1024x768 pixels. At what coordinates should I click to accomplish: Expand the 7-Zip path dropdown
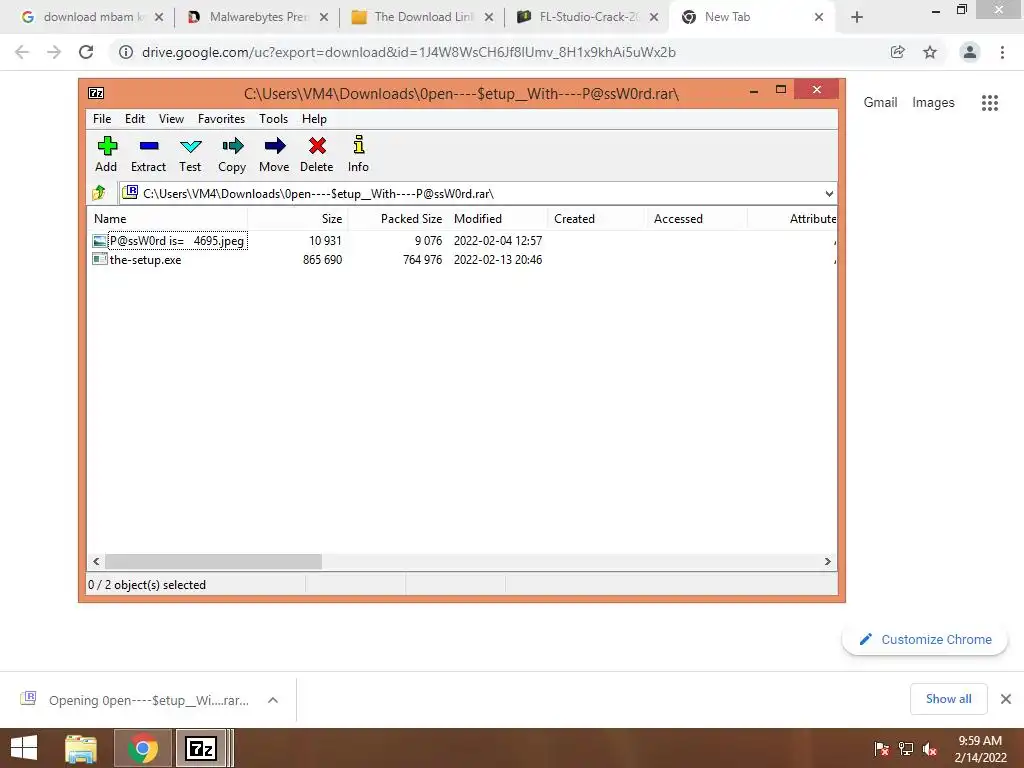[x=829, y=193]
